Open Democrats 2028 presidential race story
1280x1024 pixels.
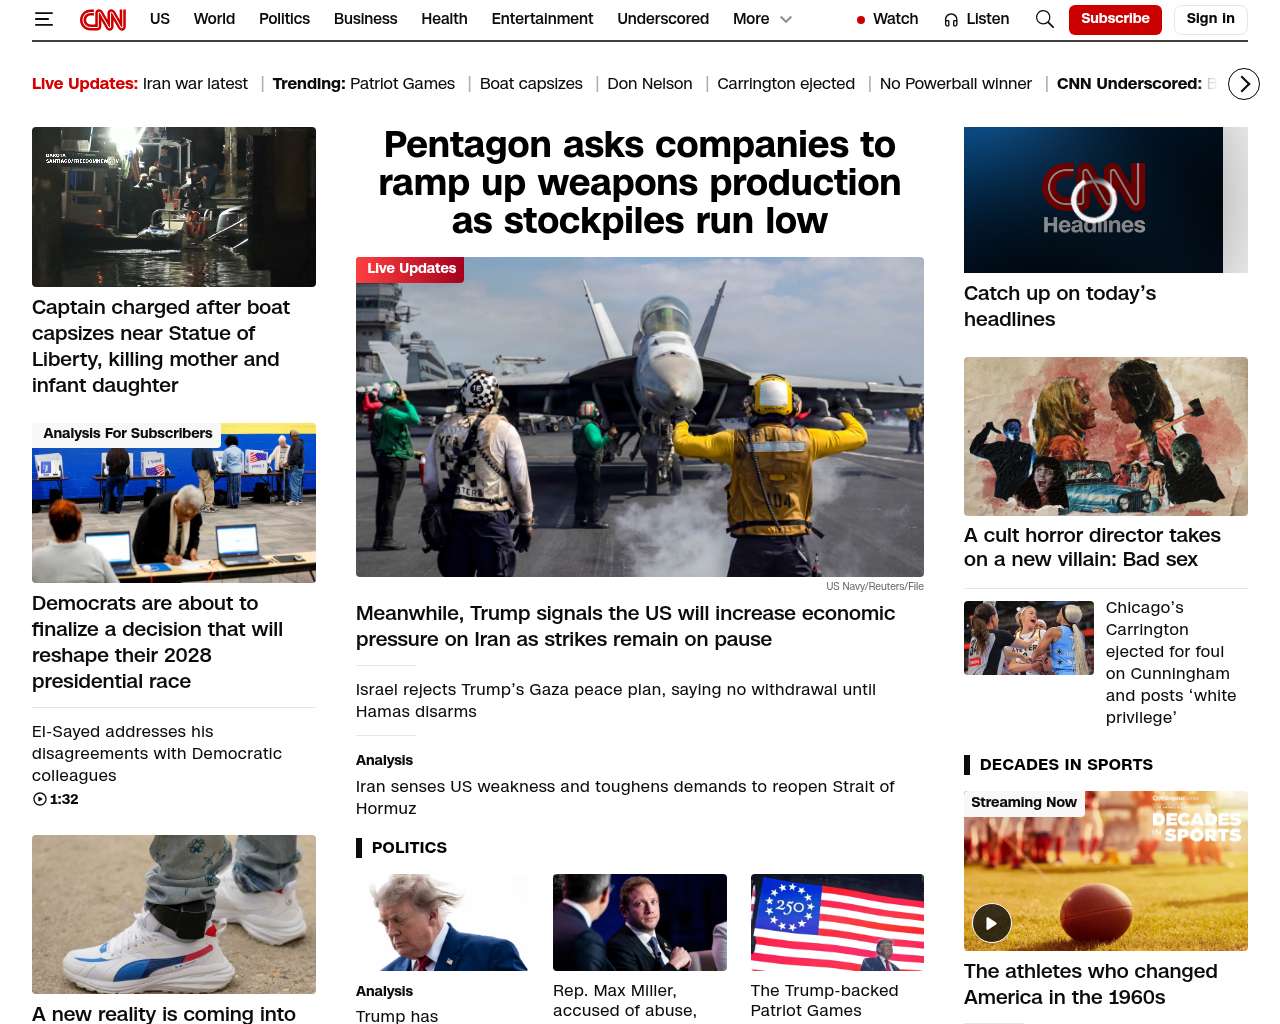pyautogui.click(x=157, y=642)
